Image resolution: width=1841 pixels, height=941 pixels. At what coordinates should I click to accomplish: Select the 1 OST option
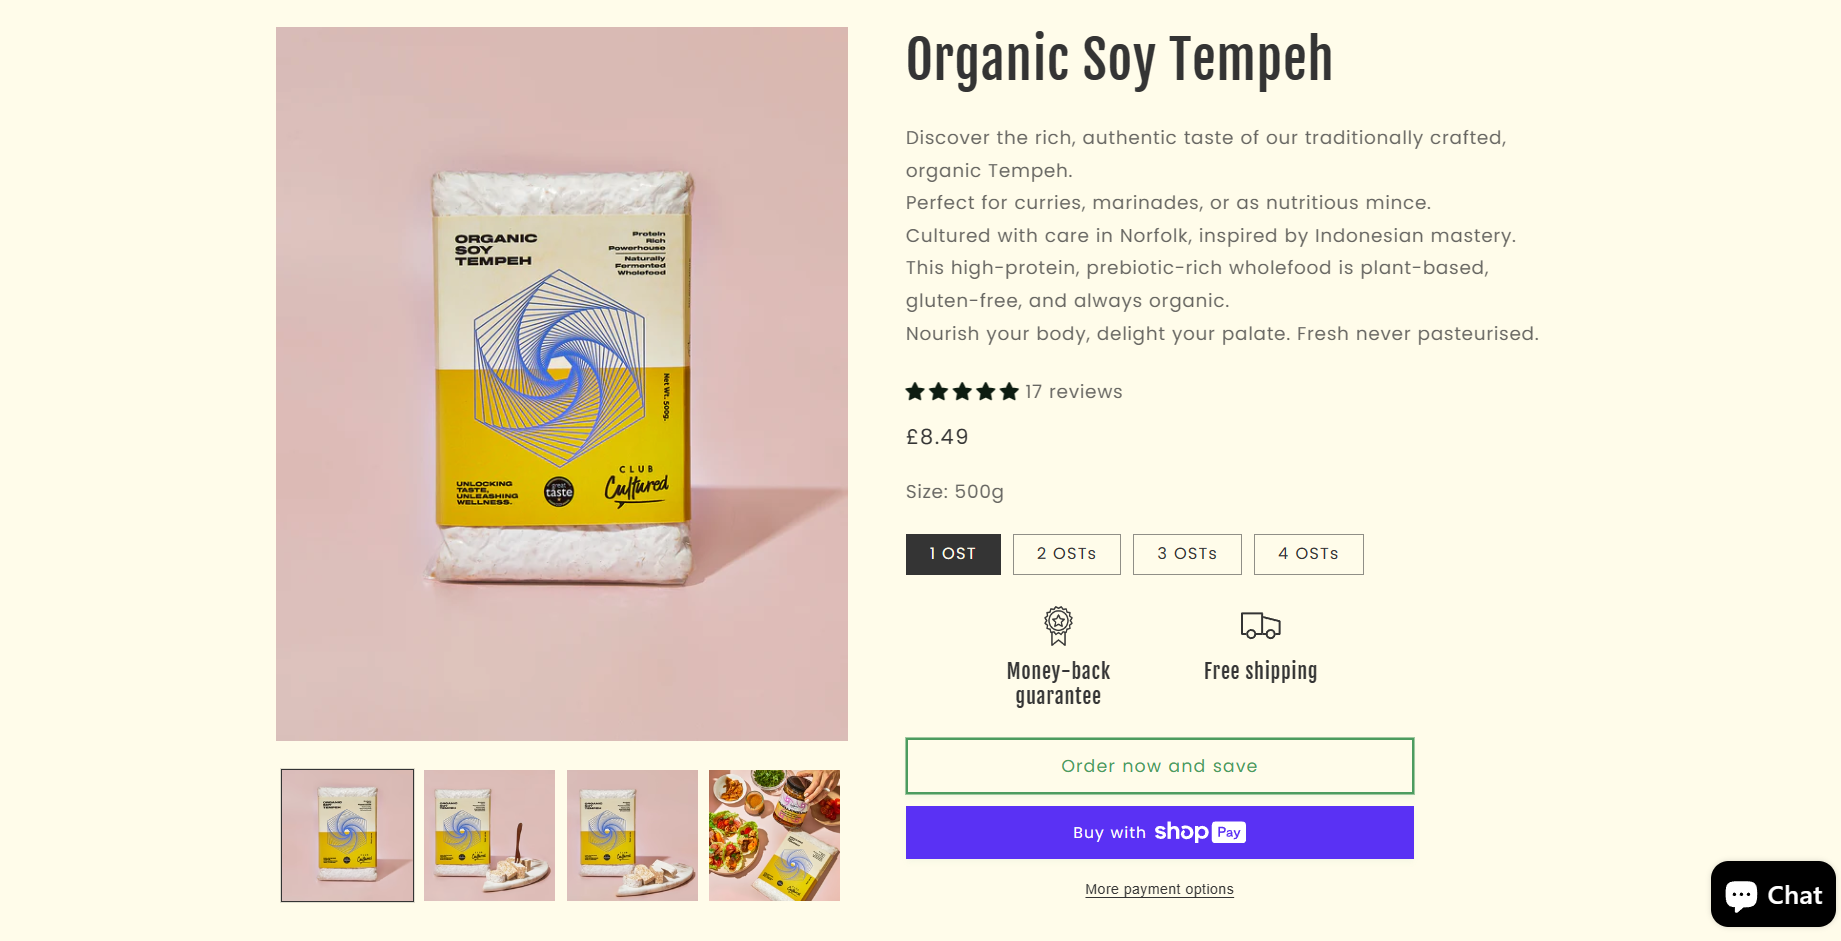953,554
